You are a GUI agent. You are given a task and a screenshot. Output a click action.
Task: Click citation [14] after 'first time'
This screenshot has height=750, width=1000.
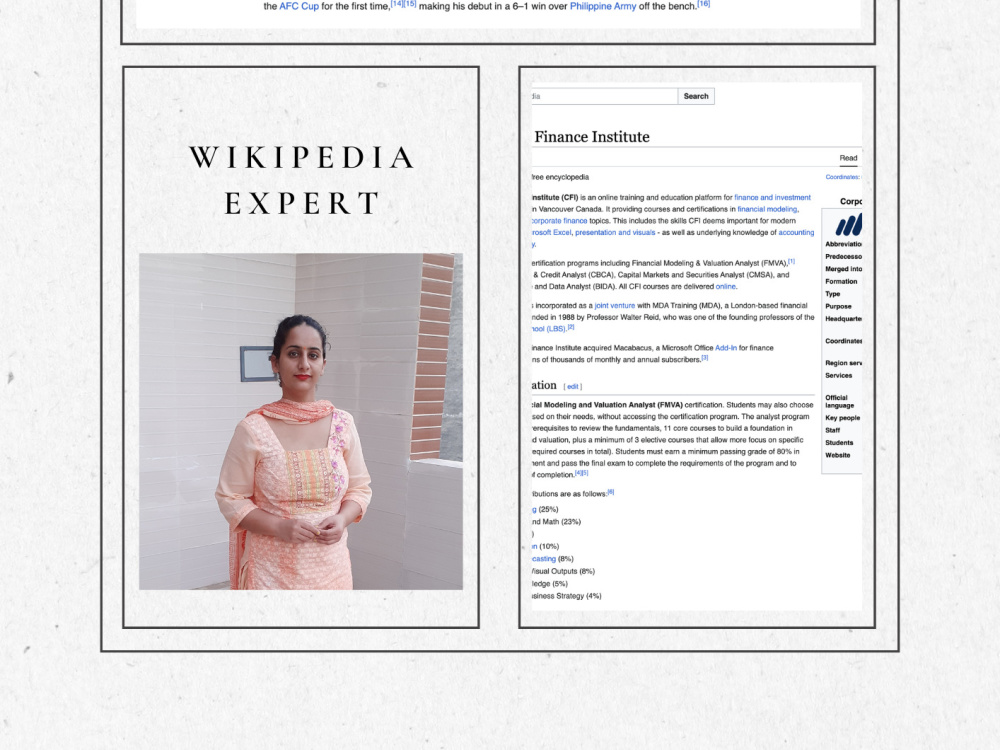(397, 4)
